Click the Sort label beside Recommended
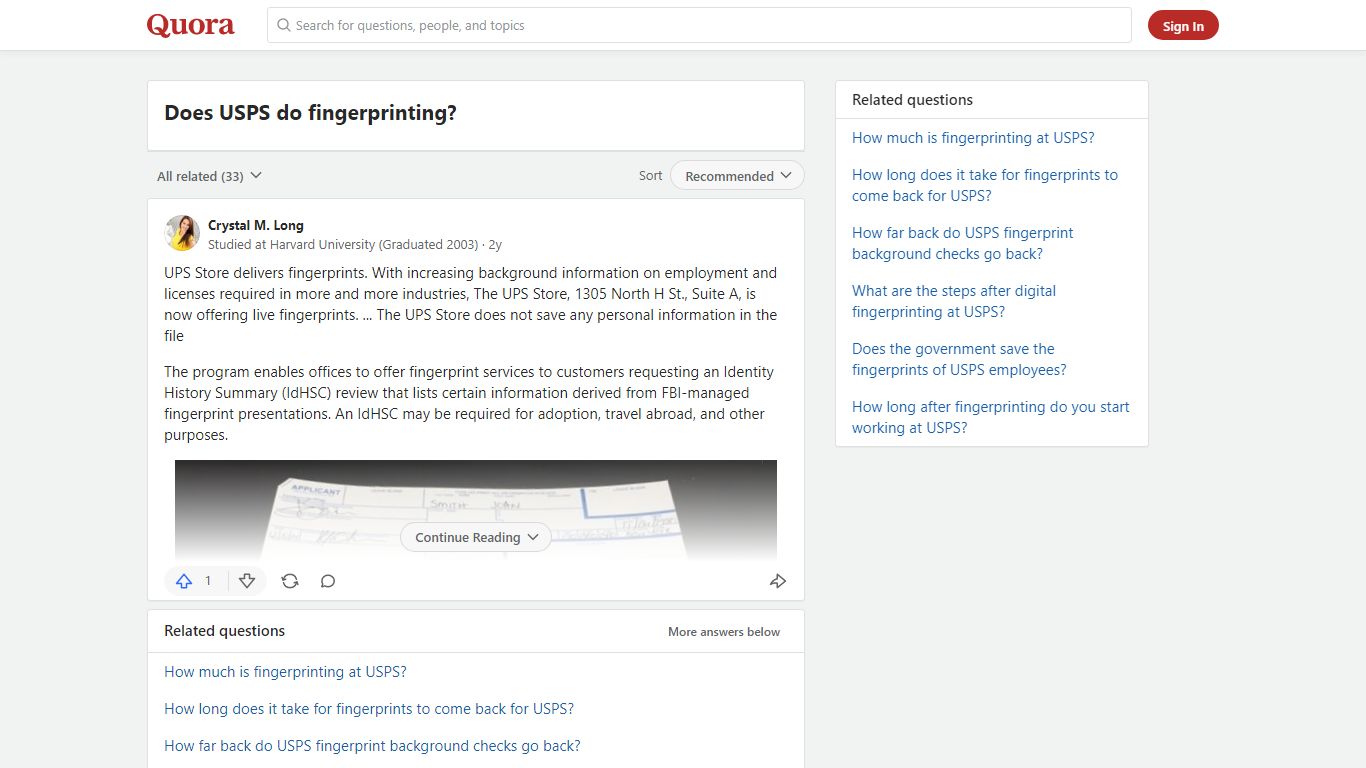 point(650,176)
